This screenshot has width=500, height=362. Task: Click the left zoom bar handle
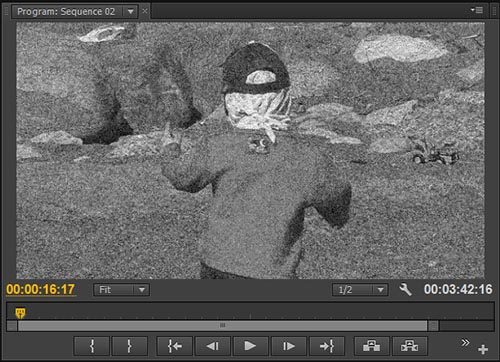click(x=12, y=326)
